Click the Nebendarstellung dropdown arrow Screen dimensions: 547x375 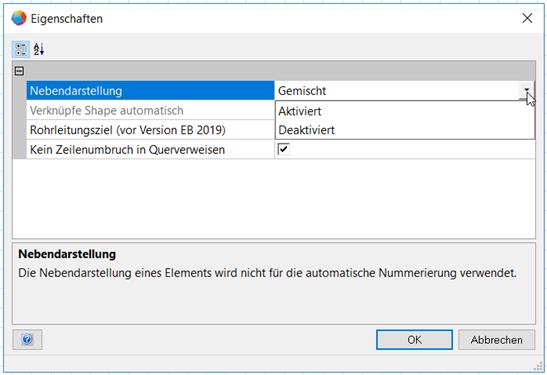pos(527,91)
